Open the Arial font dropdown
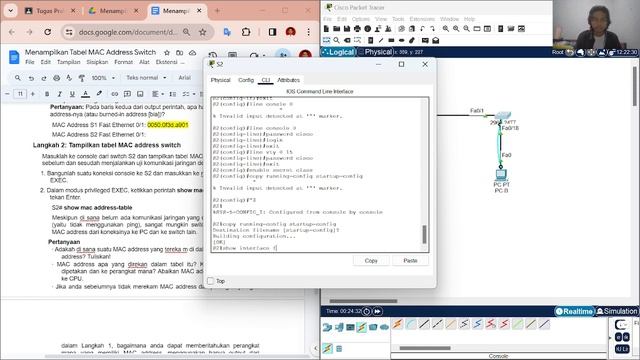 click(x=186, y=78)
